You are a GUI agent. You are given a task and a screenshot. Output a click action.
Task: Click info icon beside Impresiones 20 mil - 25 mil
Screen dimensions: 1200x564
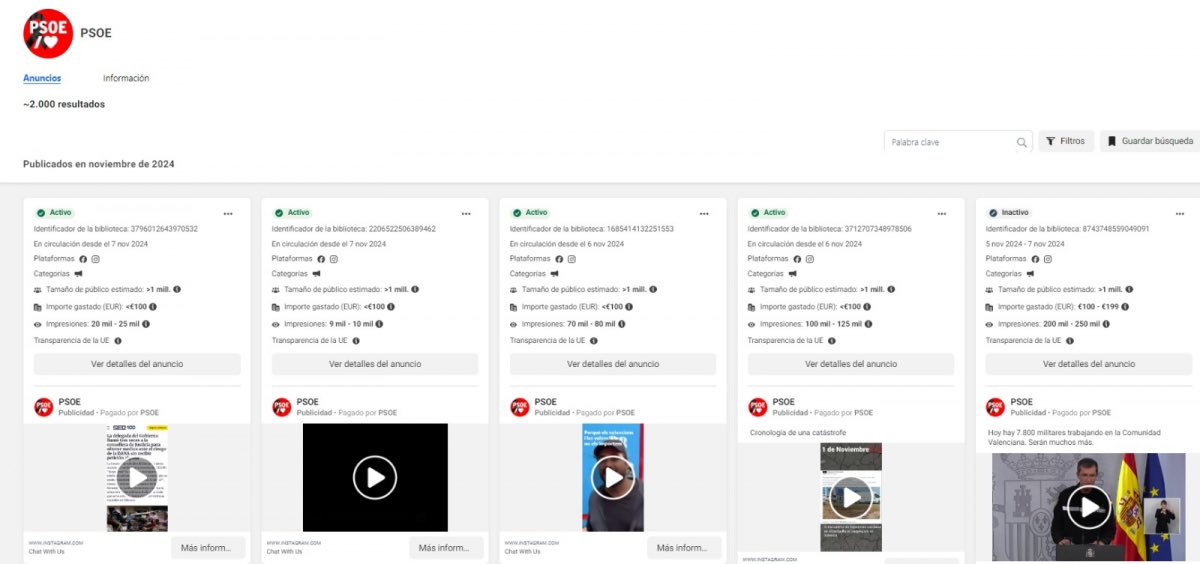146,324
